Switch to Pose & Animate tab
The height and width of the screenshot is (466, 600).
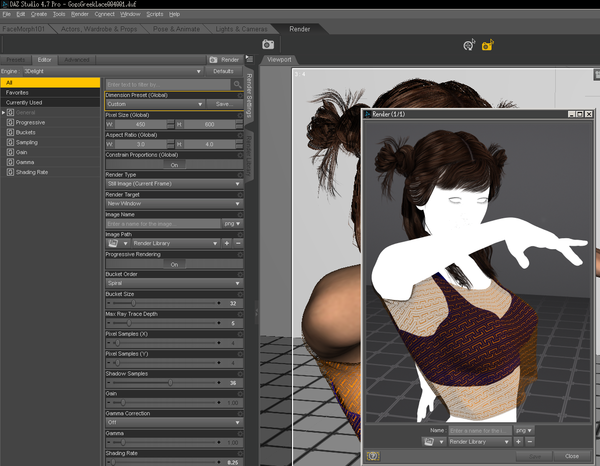176,29
